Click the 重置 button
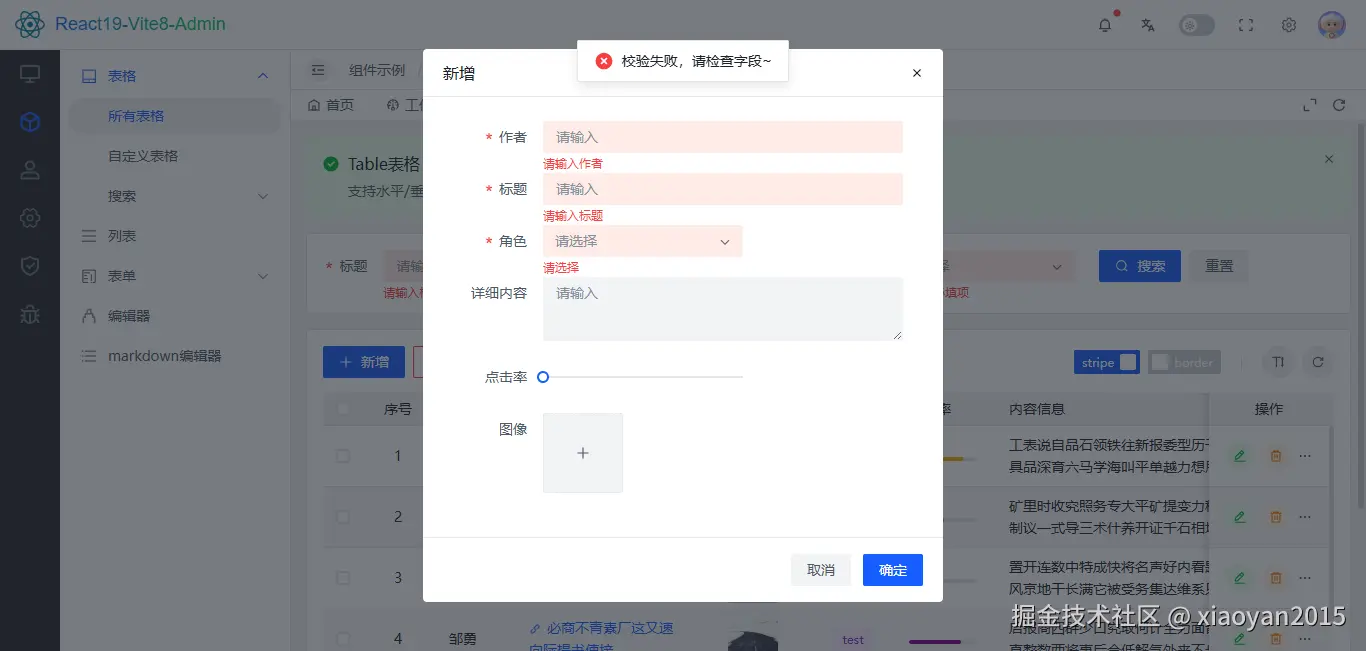Screen dimensions: 1366x651 pos(1219,266)
